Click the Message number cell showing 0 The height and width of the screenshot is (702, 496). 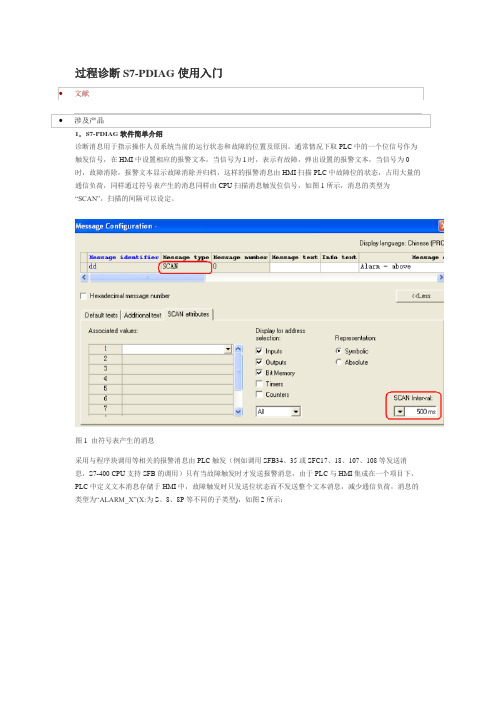(240, 266)
